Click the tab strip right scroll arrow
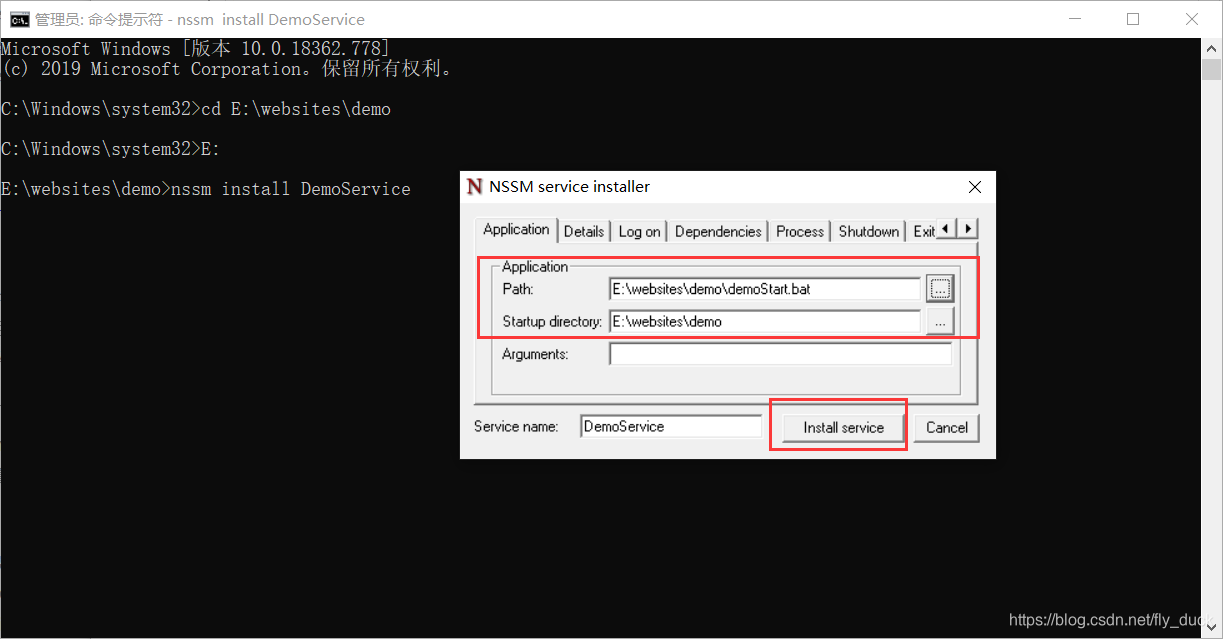Viewport: 1223px width, 639px height. [x=967, y=229]
